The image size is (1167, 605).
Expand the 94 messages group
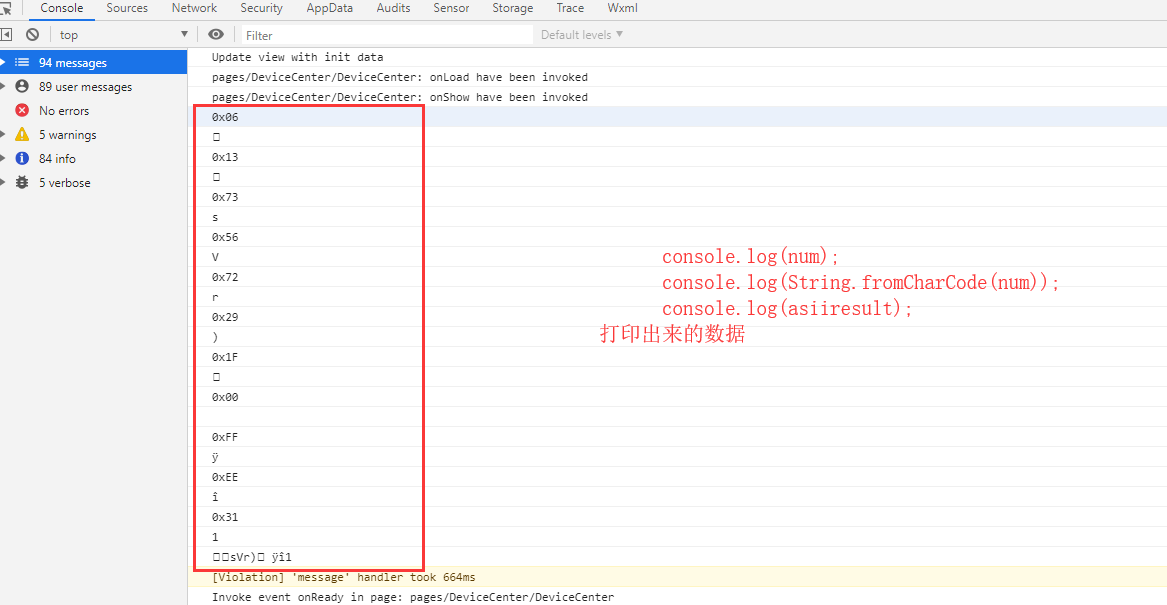pos(3,63)
